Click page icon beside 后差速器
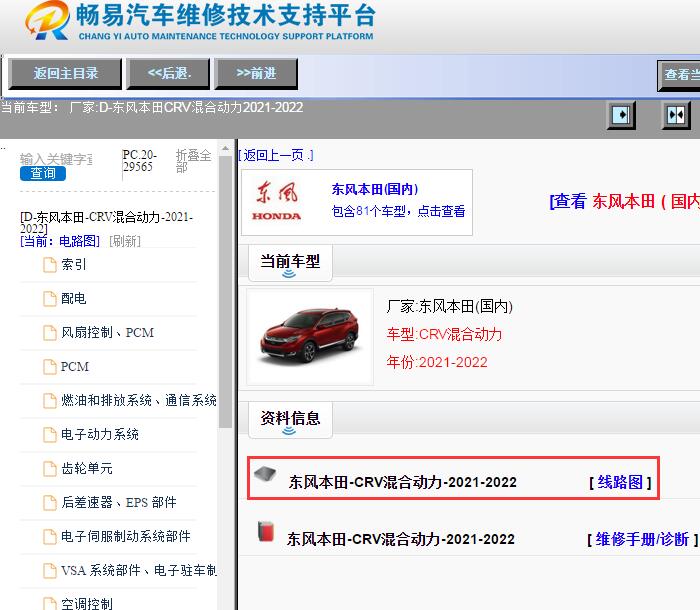Screen dimensions: 700x610 click(50, 502)
